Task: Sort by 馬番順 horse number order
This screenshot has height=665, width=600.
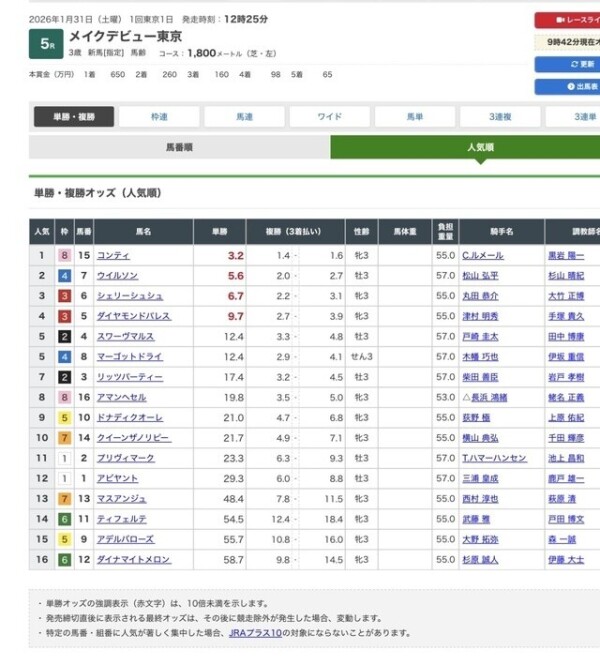Action: [180, 147]
